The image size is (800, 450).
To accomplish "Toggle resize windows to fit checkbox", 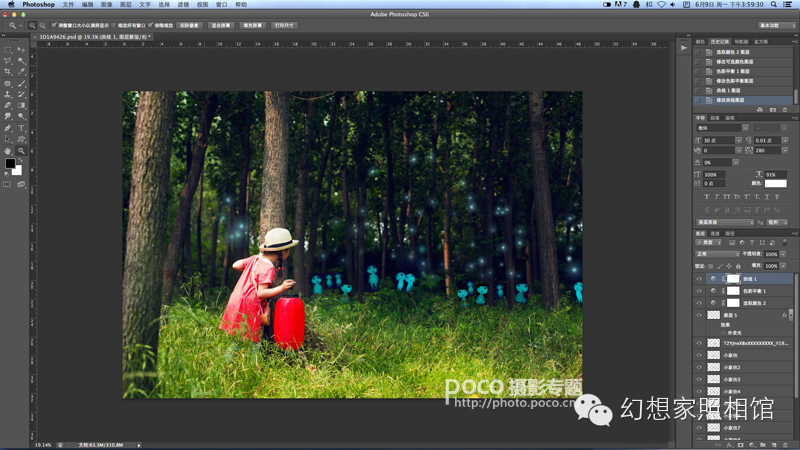I will tap(54, 25).
